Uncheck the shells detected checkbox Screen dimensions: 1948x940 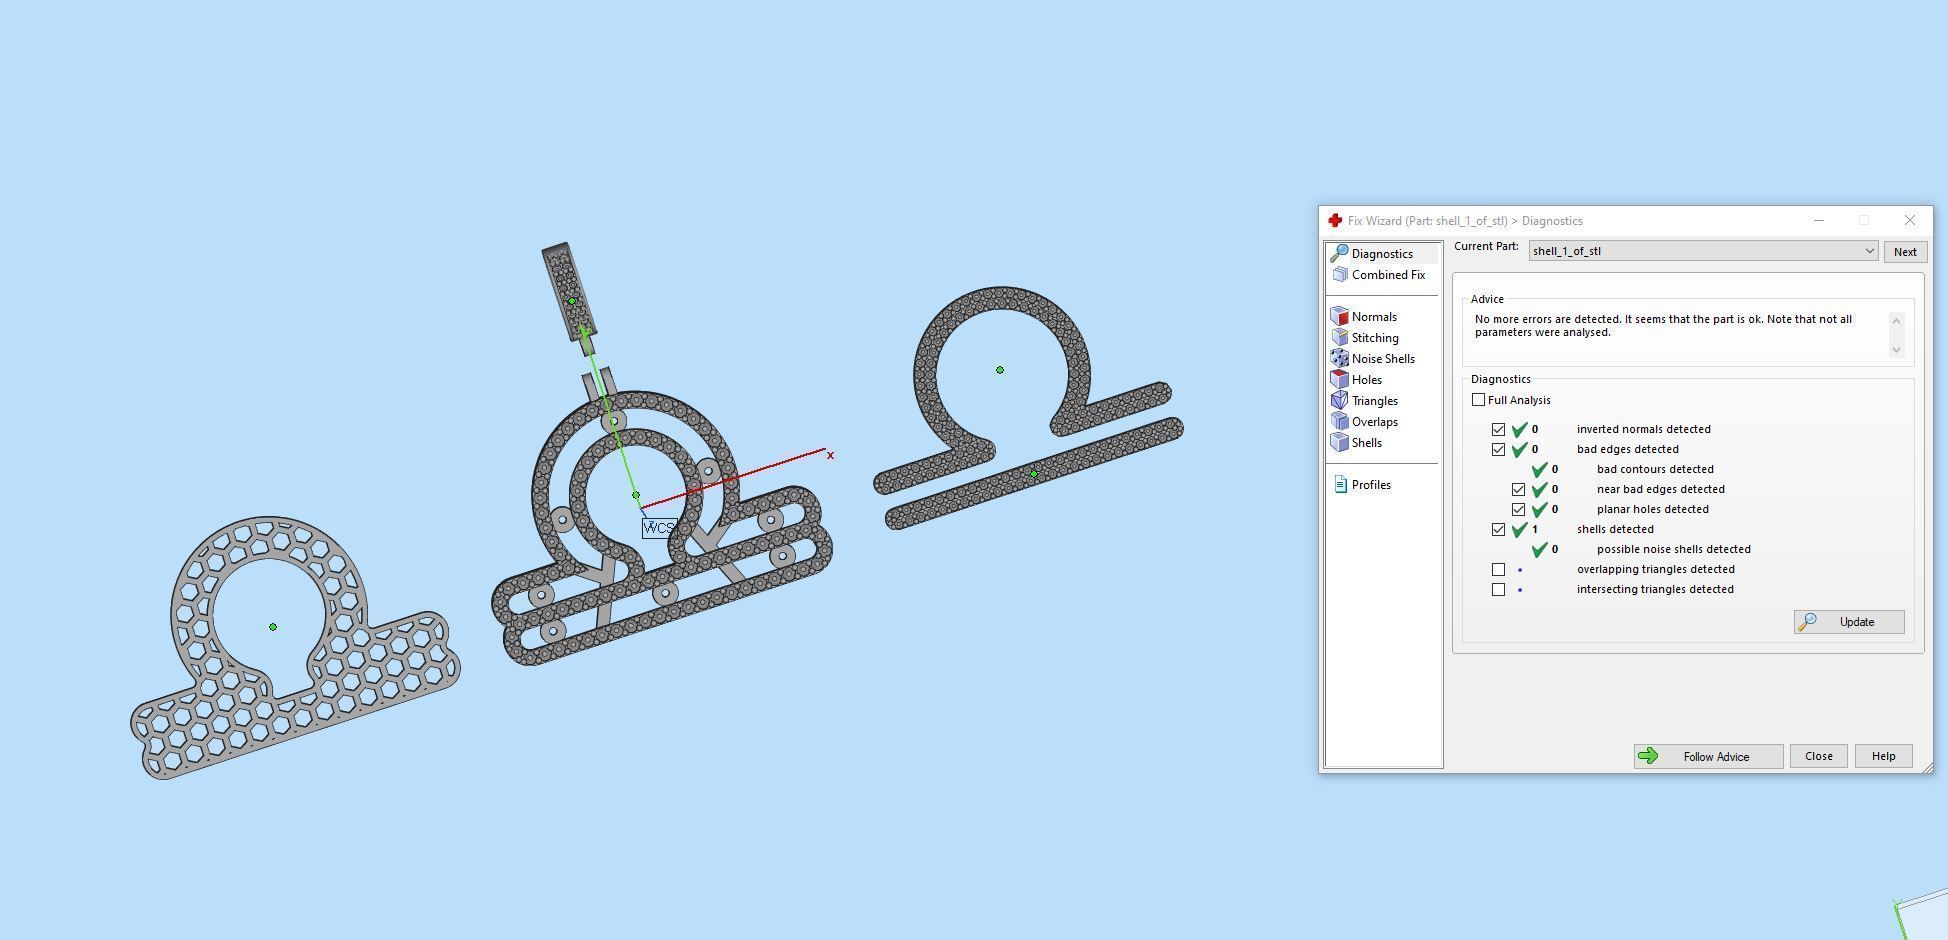pos(1498,529)
